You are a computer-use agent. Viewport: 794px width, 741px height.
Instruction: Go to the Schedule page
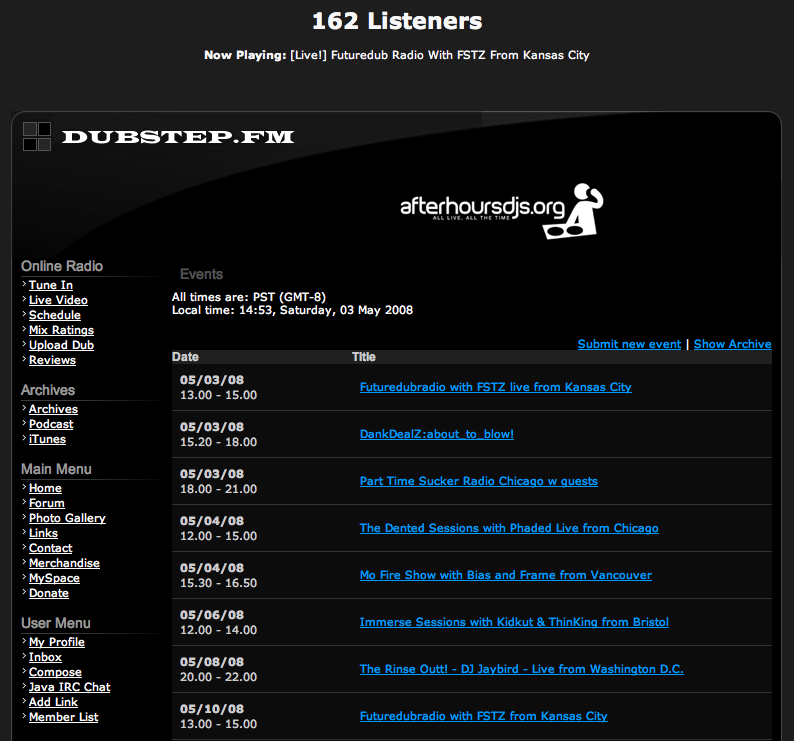coord(55,315)
